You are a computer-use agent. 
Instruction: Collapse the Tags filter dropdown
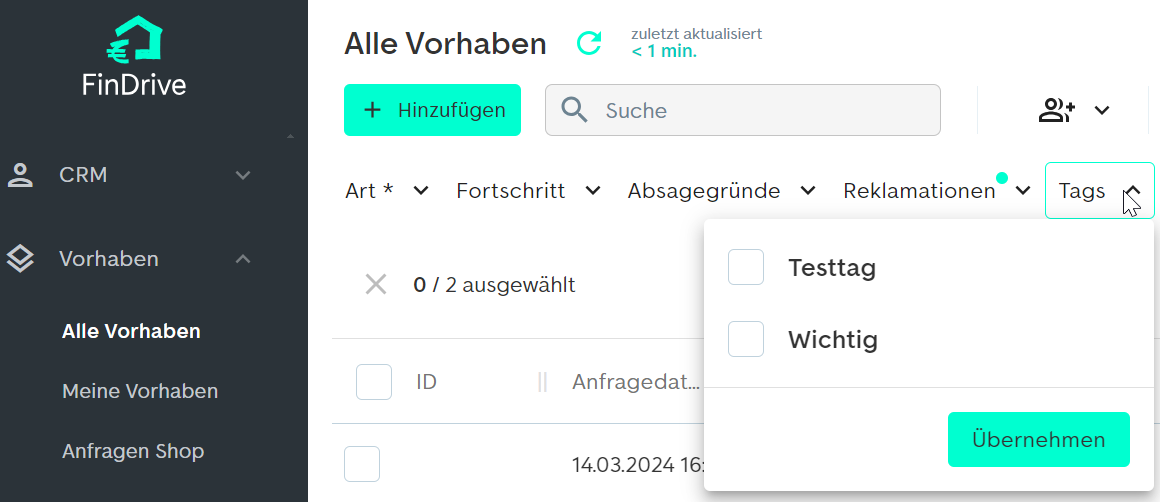point(1099,191)
